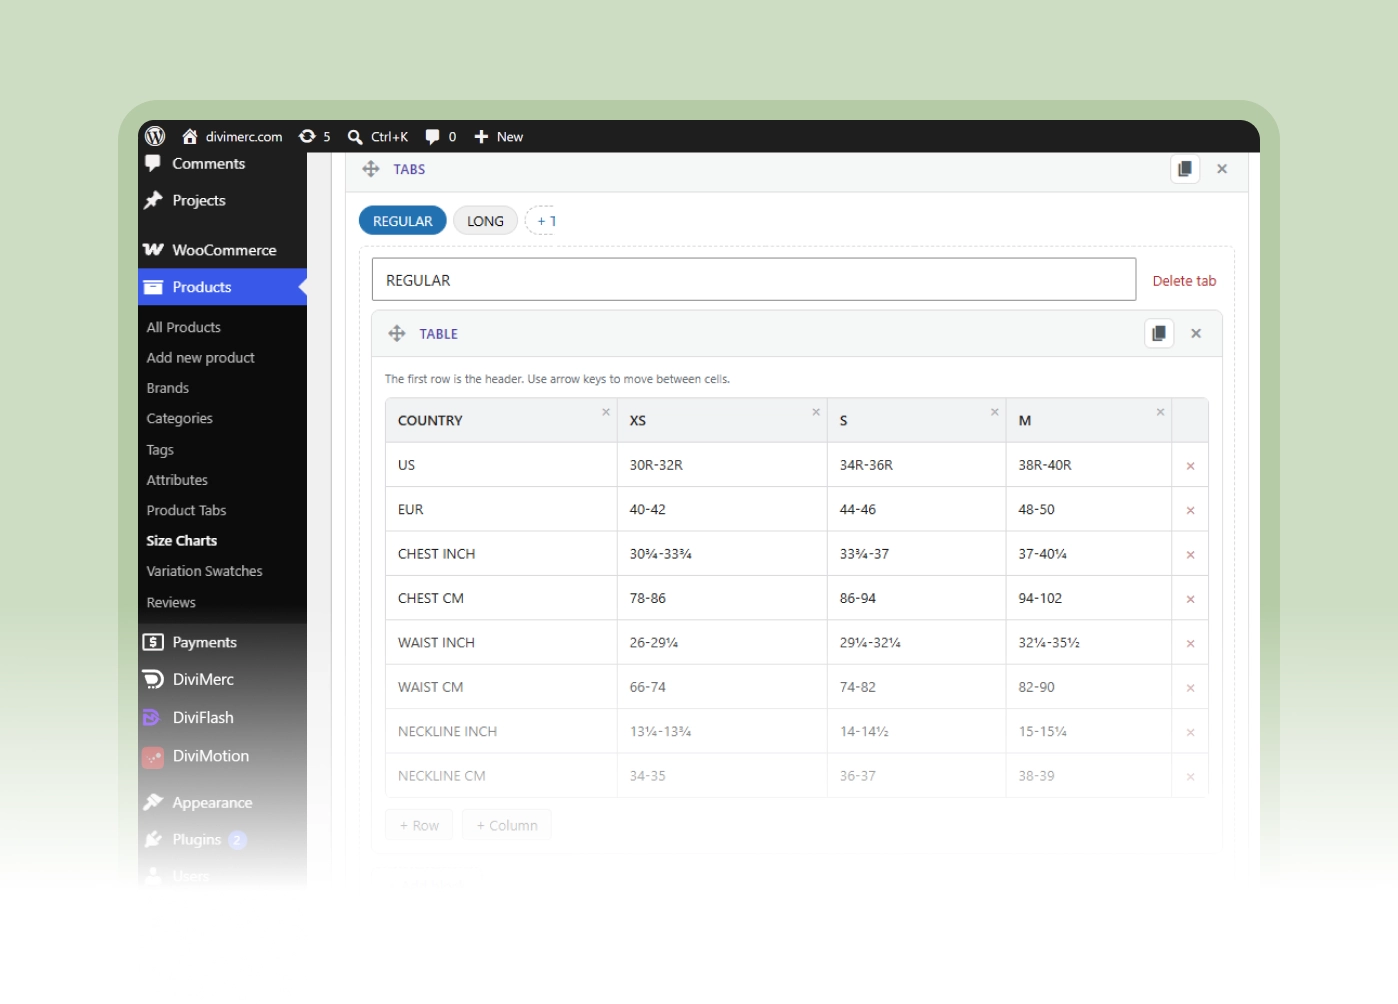Open the Variation Swatches submenu
1398x1004 pixels.
[204, 571]
